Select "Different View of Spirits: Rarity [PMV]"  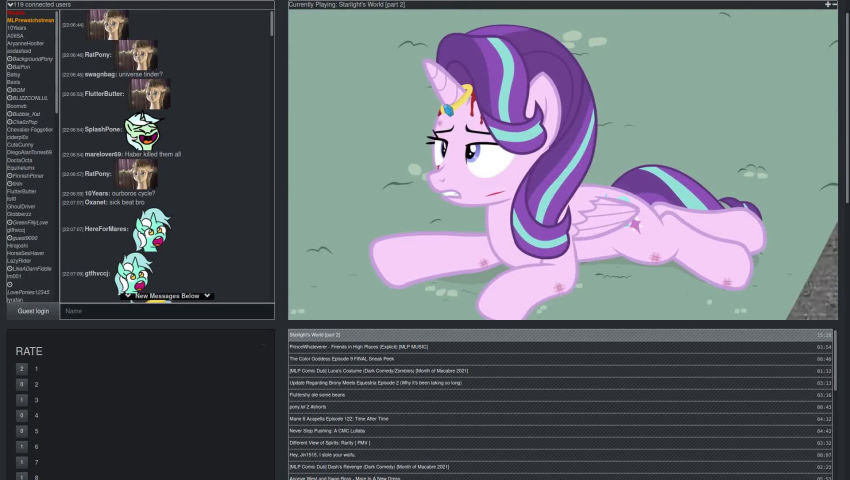pos(561,443)
